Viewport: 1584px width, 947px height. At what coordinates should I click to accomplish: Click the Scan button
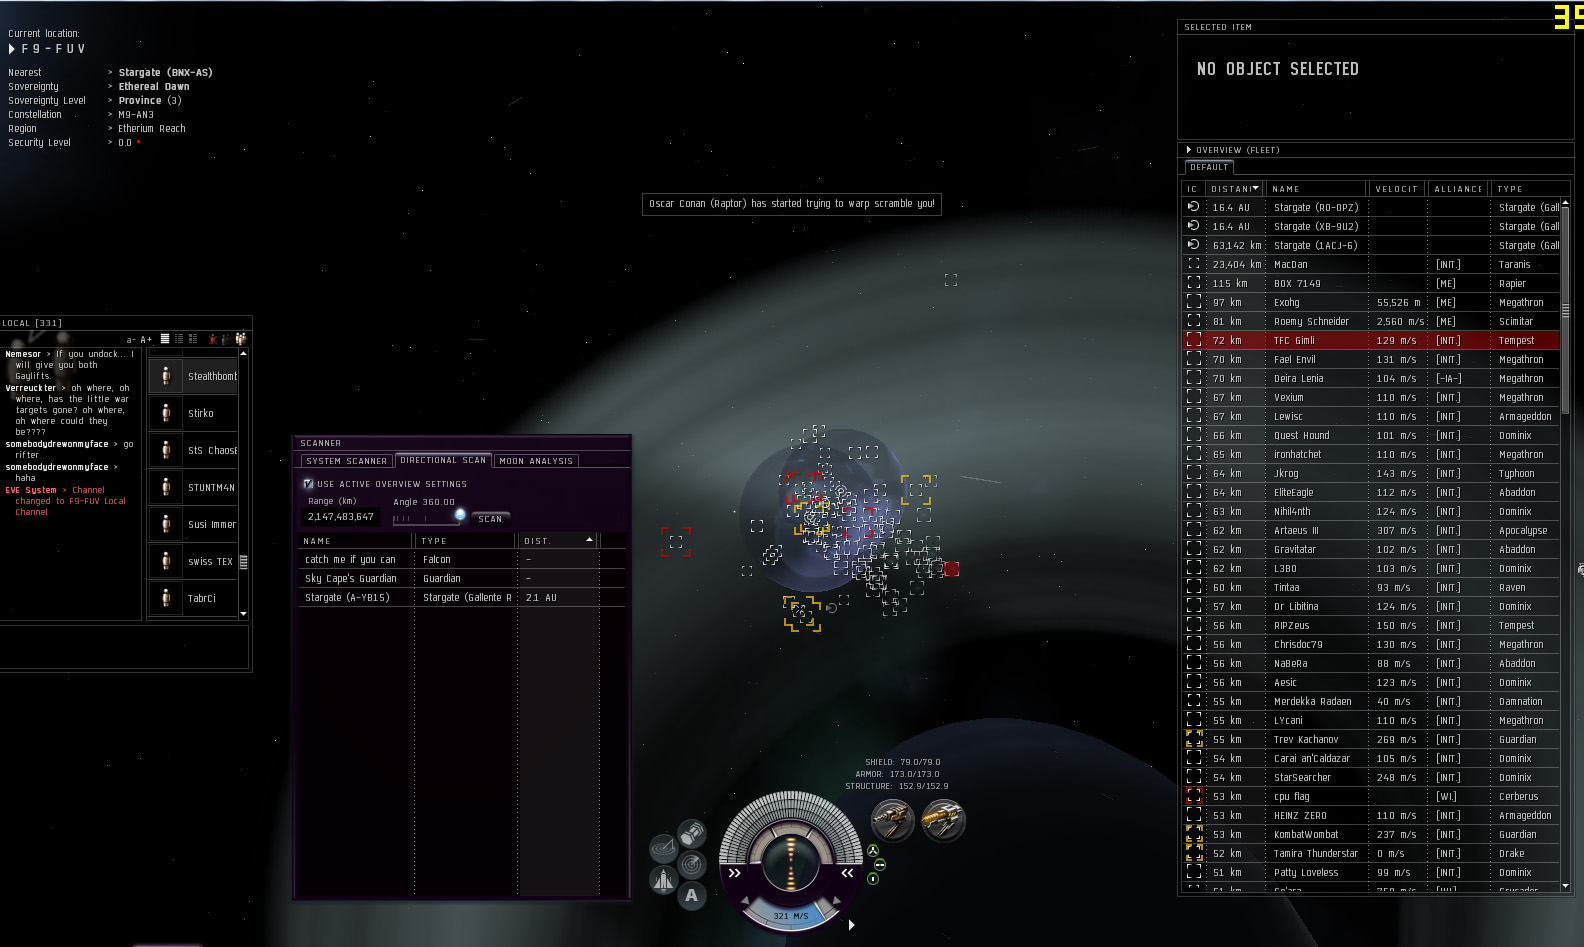pos(490,519)
